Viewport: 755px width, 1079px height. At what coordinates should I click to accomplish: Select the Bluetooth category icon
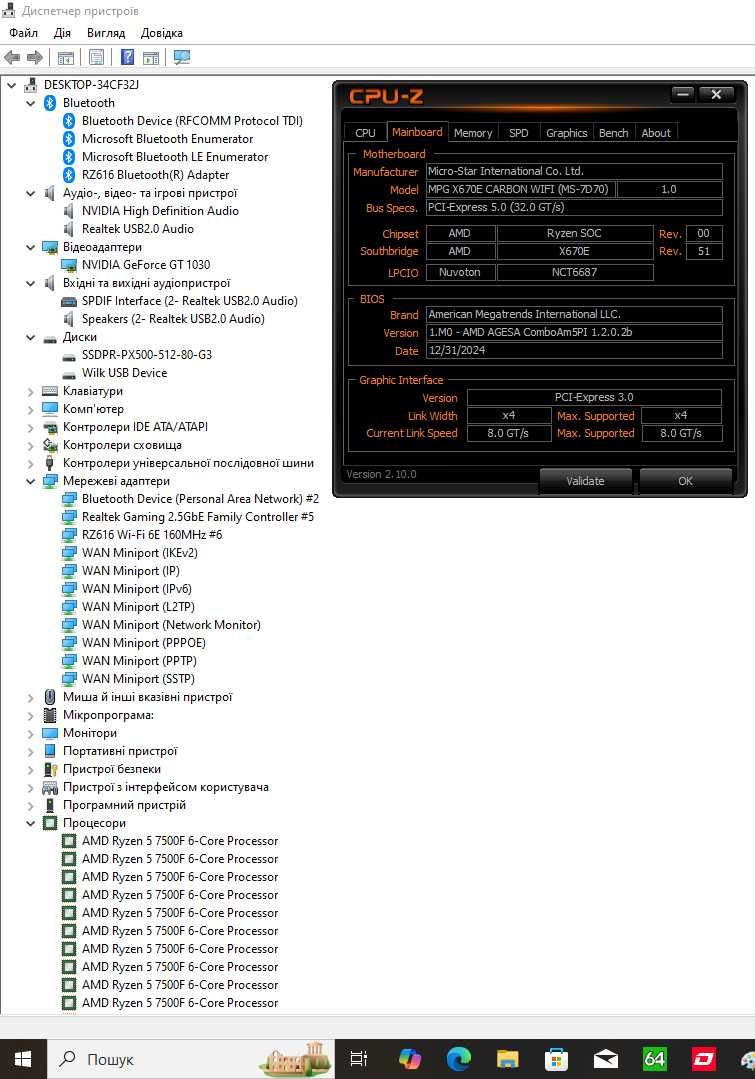point(50,103)
